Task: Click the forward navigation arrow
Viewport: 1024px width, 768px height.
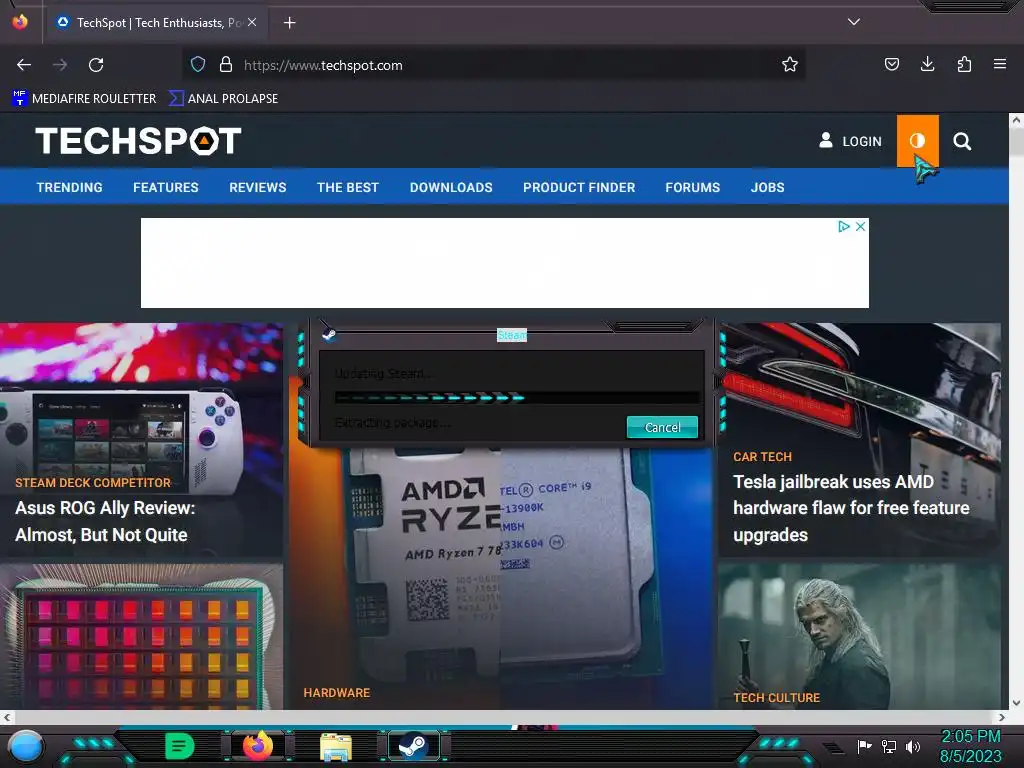Action: point(60,65)
